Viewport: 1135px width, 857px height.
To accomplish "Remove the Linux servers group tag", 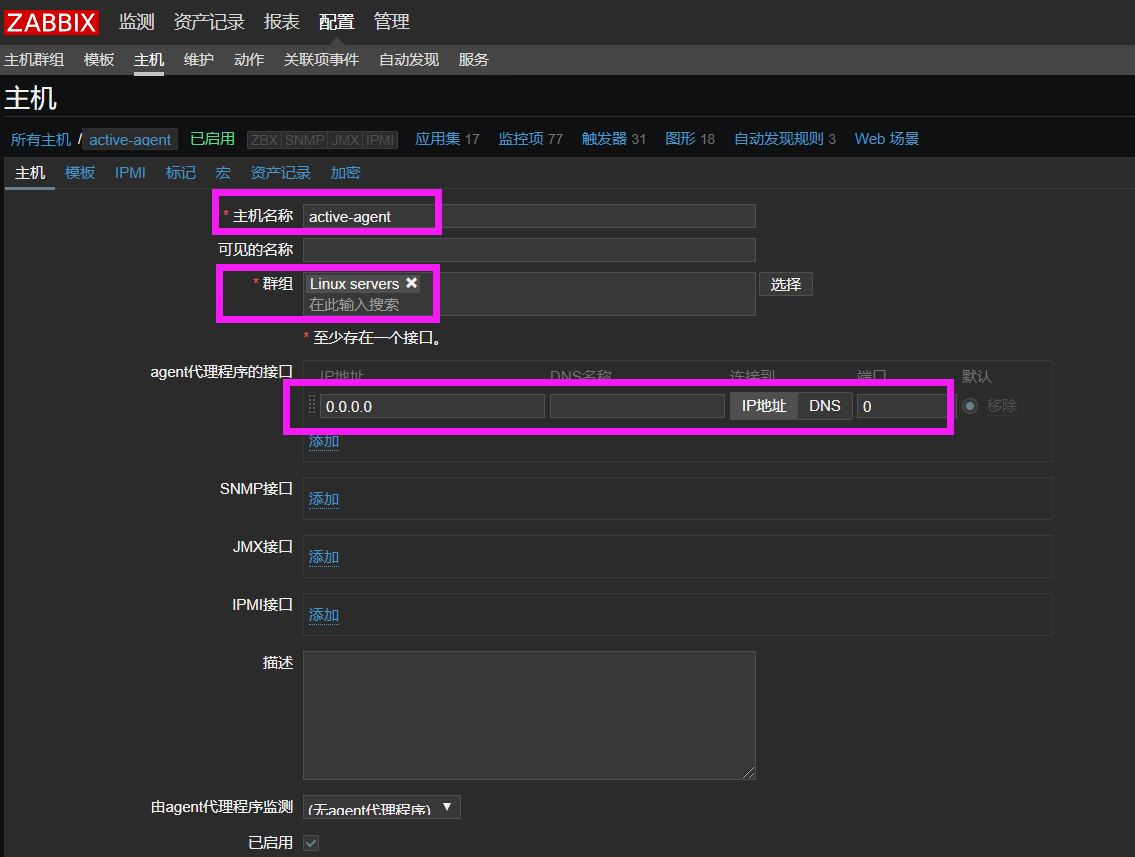I will [x=411, y=283].
